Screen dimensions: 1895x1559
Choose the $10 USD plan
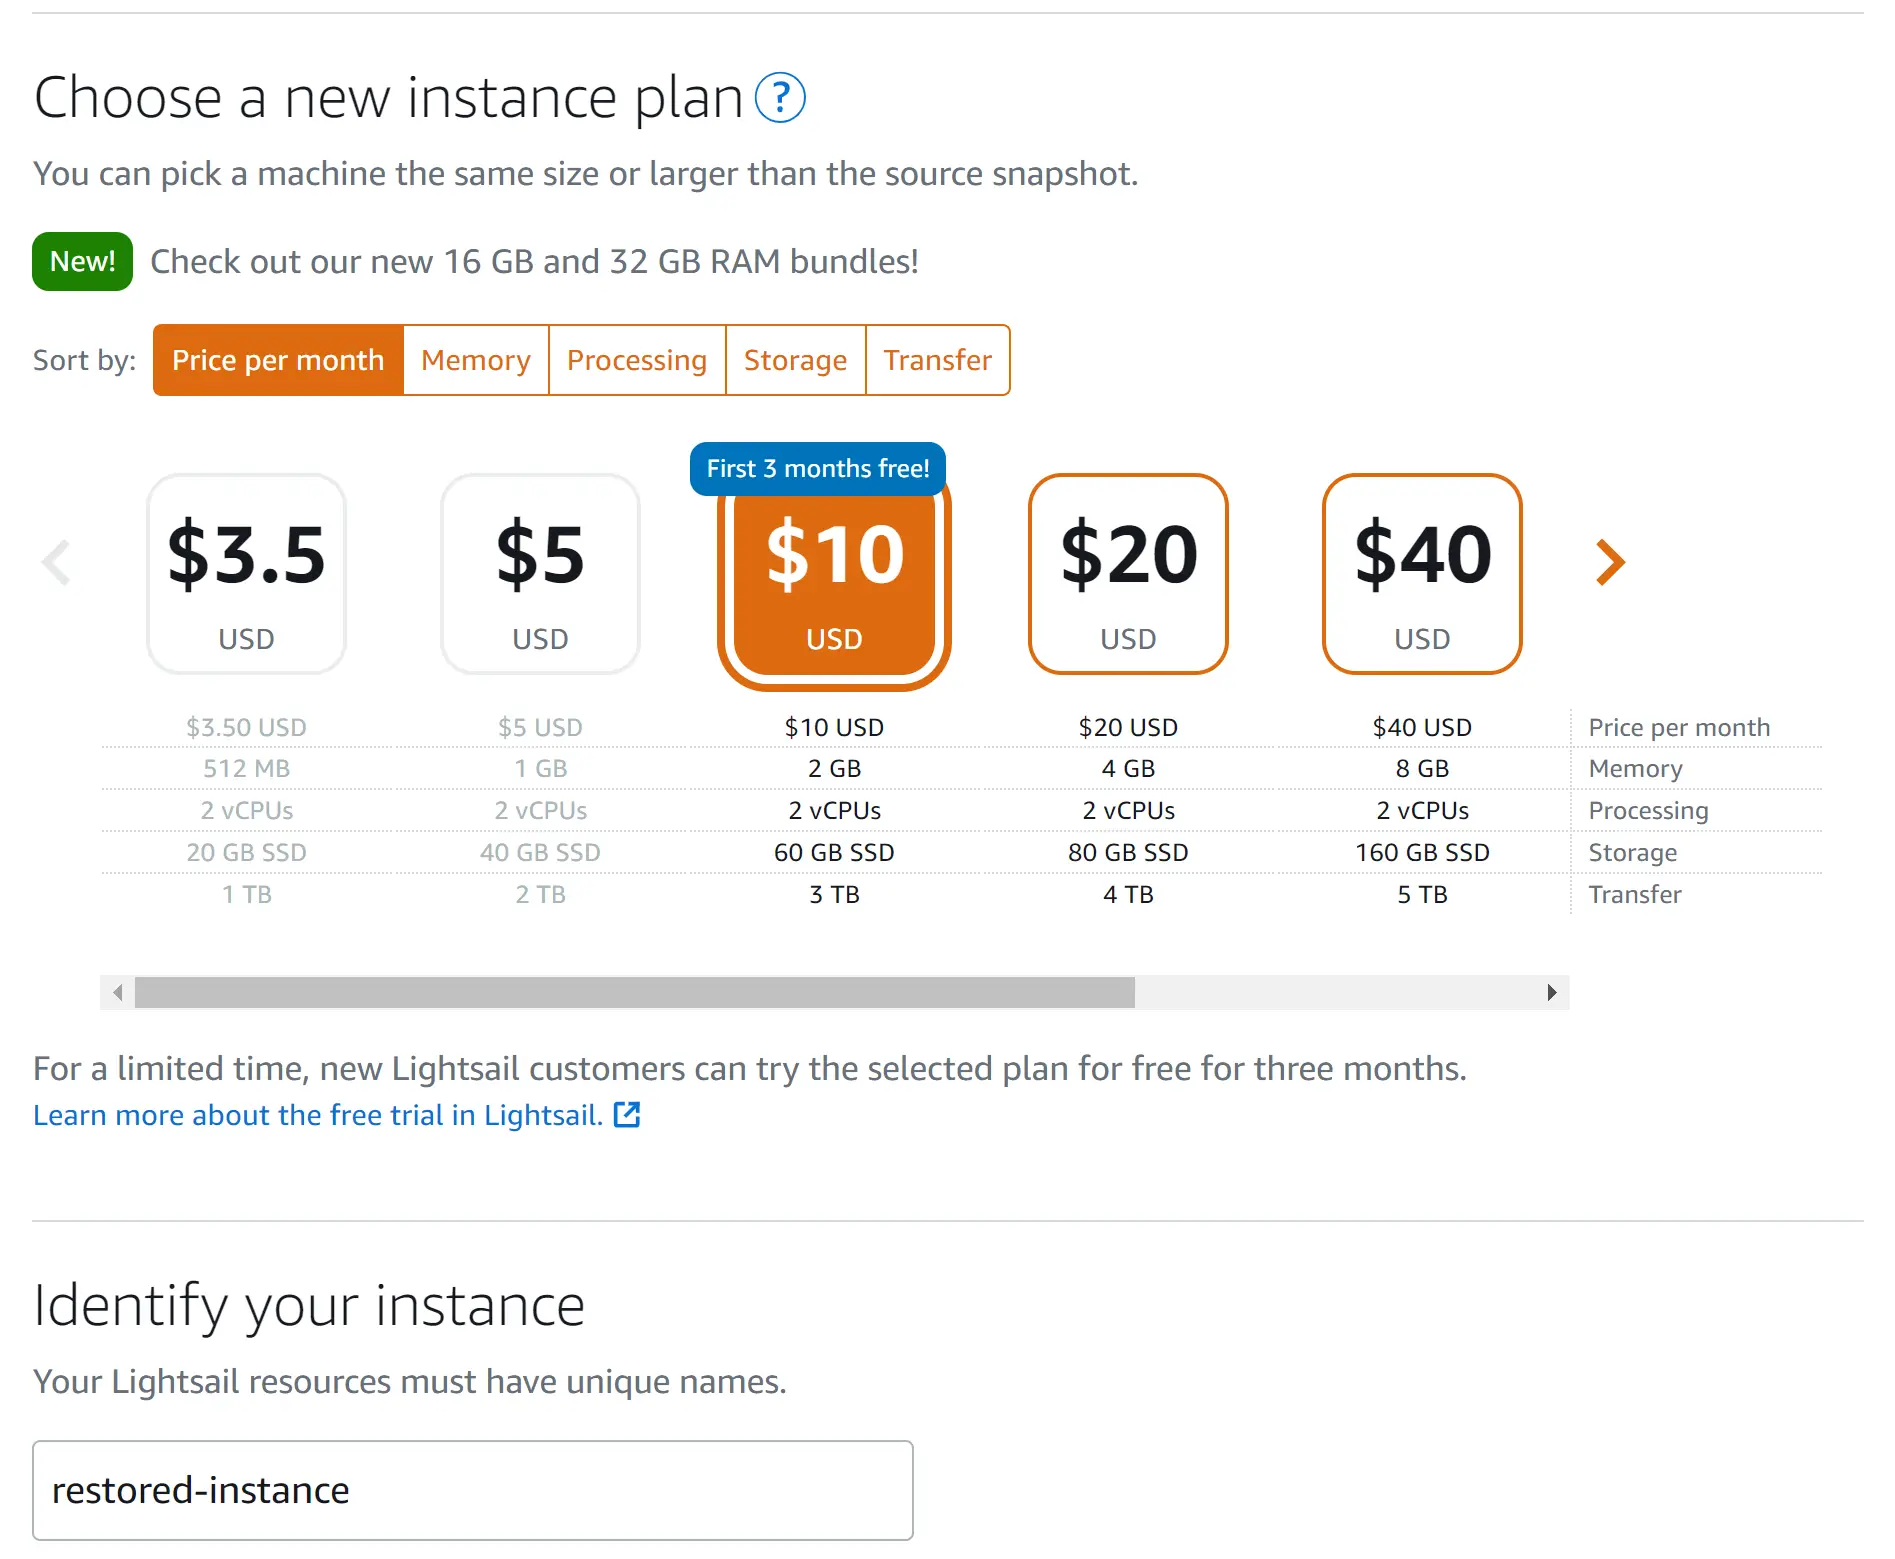[834, 579]
